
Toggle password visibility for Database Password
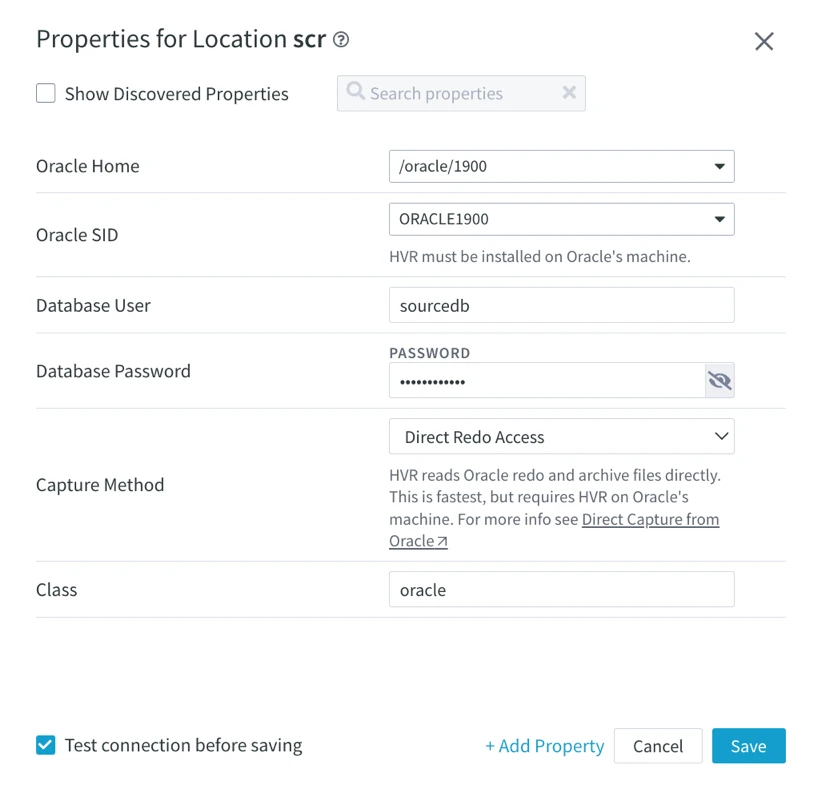pos(719,380)
